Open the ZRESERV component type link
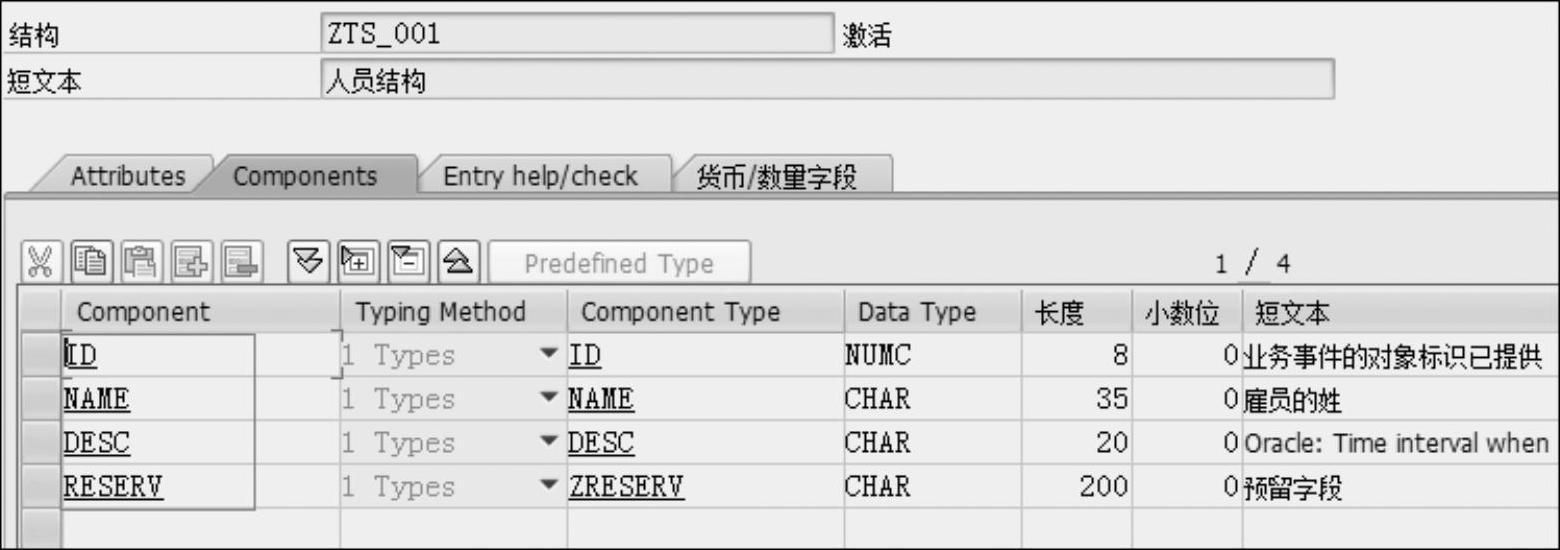This screenshot has height=550, width=1560. [626, 487]
